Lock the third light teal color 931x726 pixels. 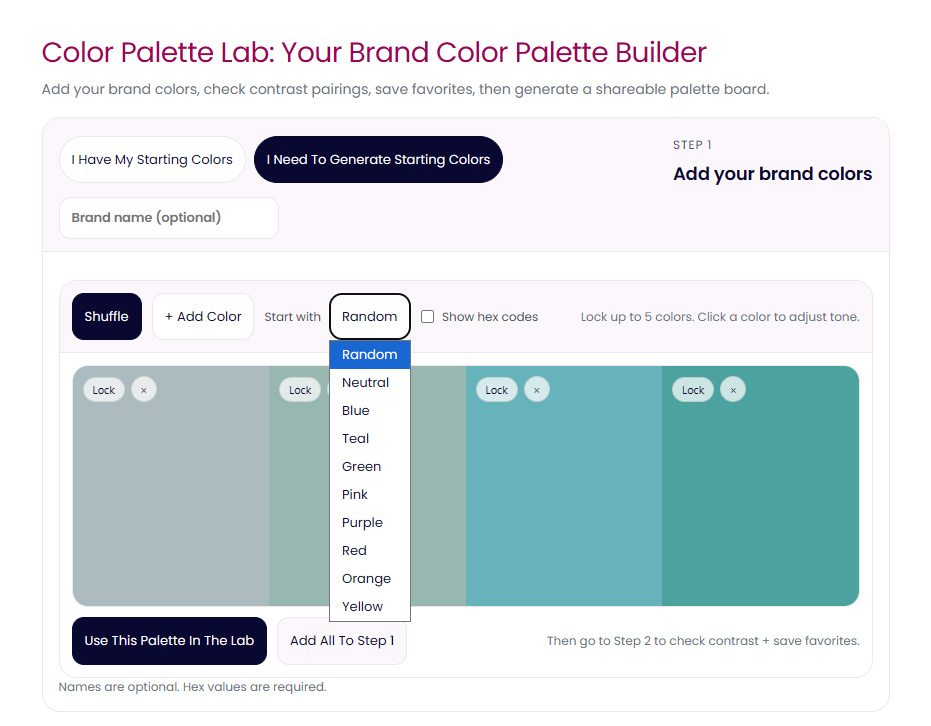(497, 390)
